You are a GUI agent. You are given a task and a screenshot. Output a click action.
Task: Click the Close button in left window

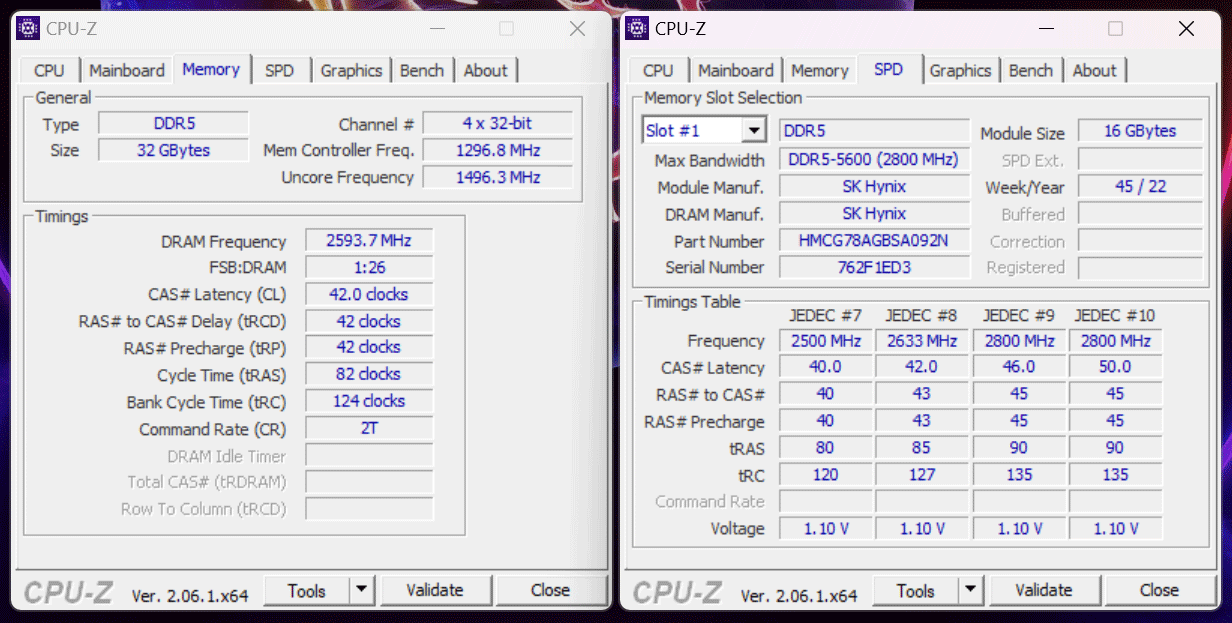click(550, 590)
